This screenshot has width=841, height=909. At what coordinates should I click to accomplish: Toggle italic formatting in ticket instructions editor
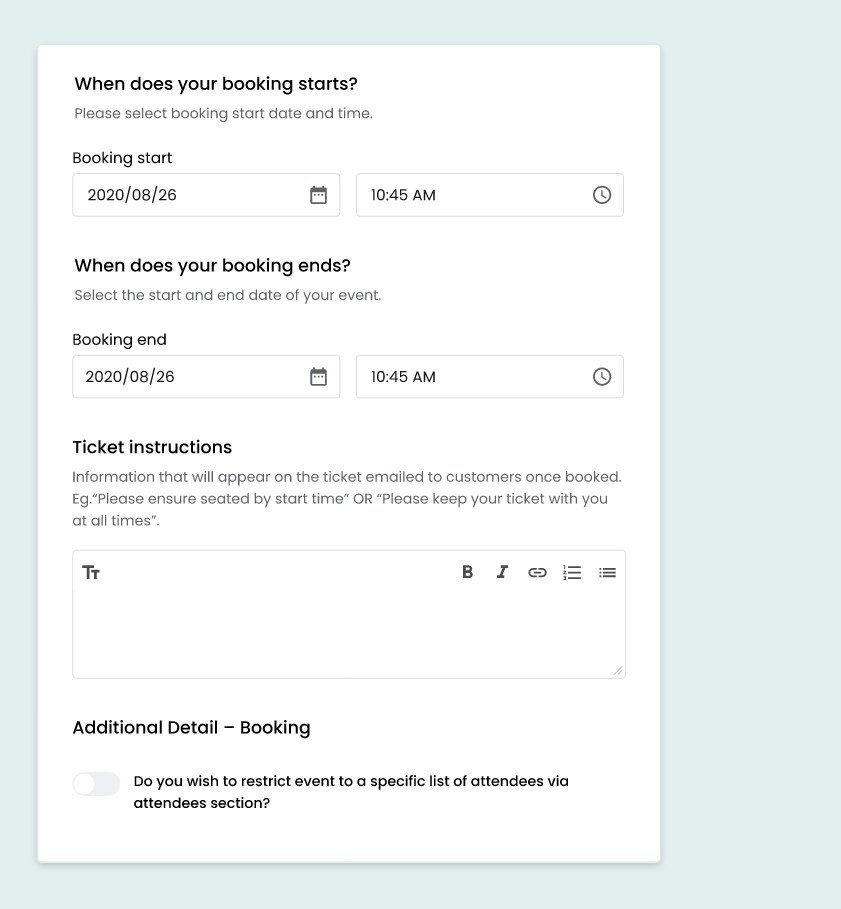coord(502,572)
